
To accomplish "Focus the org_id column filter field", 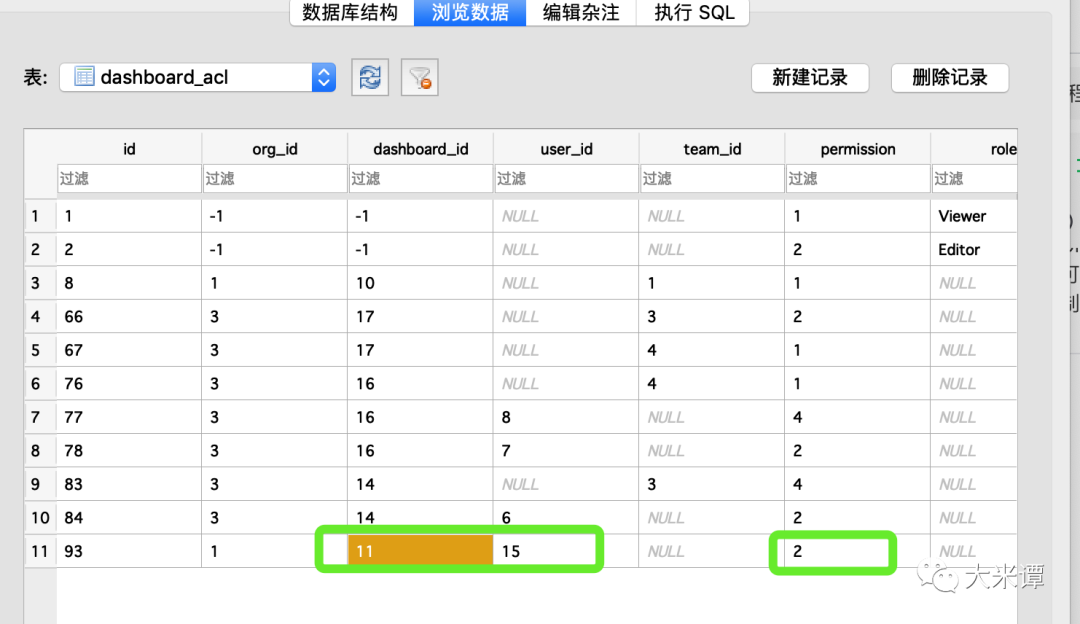I will [x=275, y=178].
